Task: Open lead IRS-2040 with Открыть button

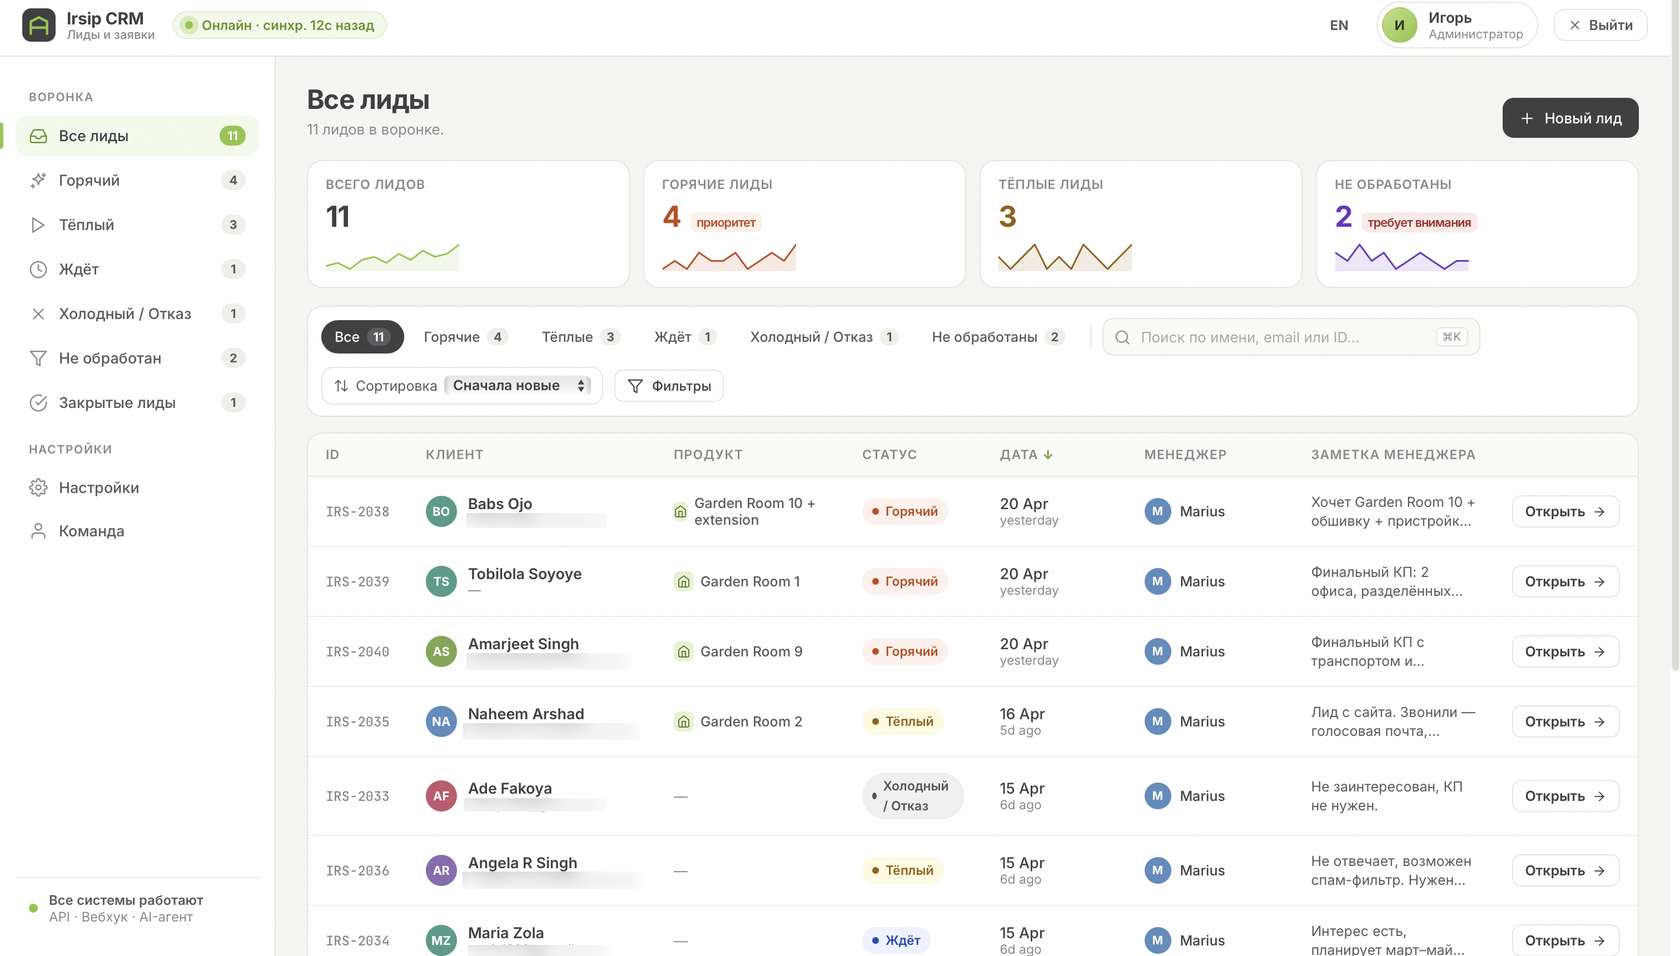Action: coord(1565,652)
